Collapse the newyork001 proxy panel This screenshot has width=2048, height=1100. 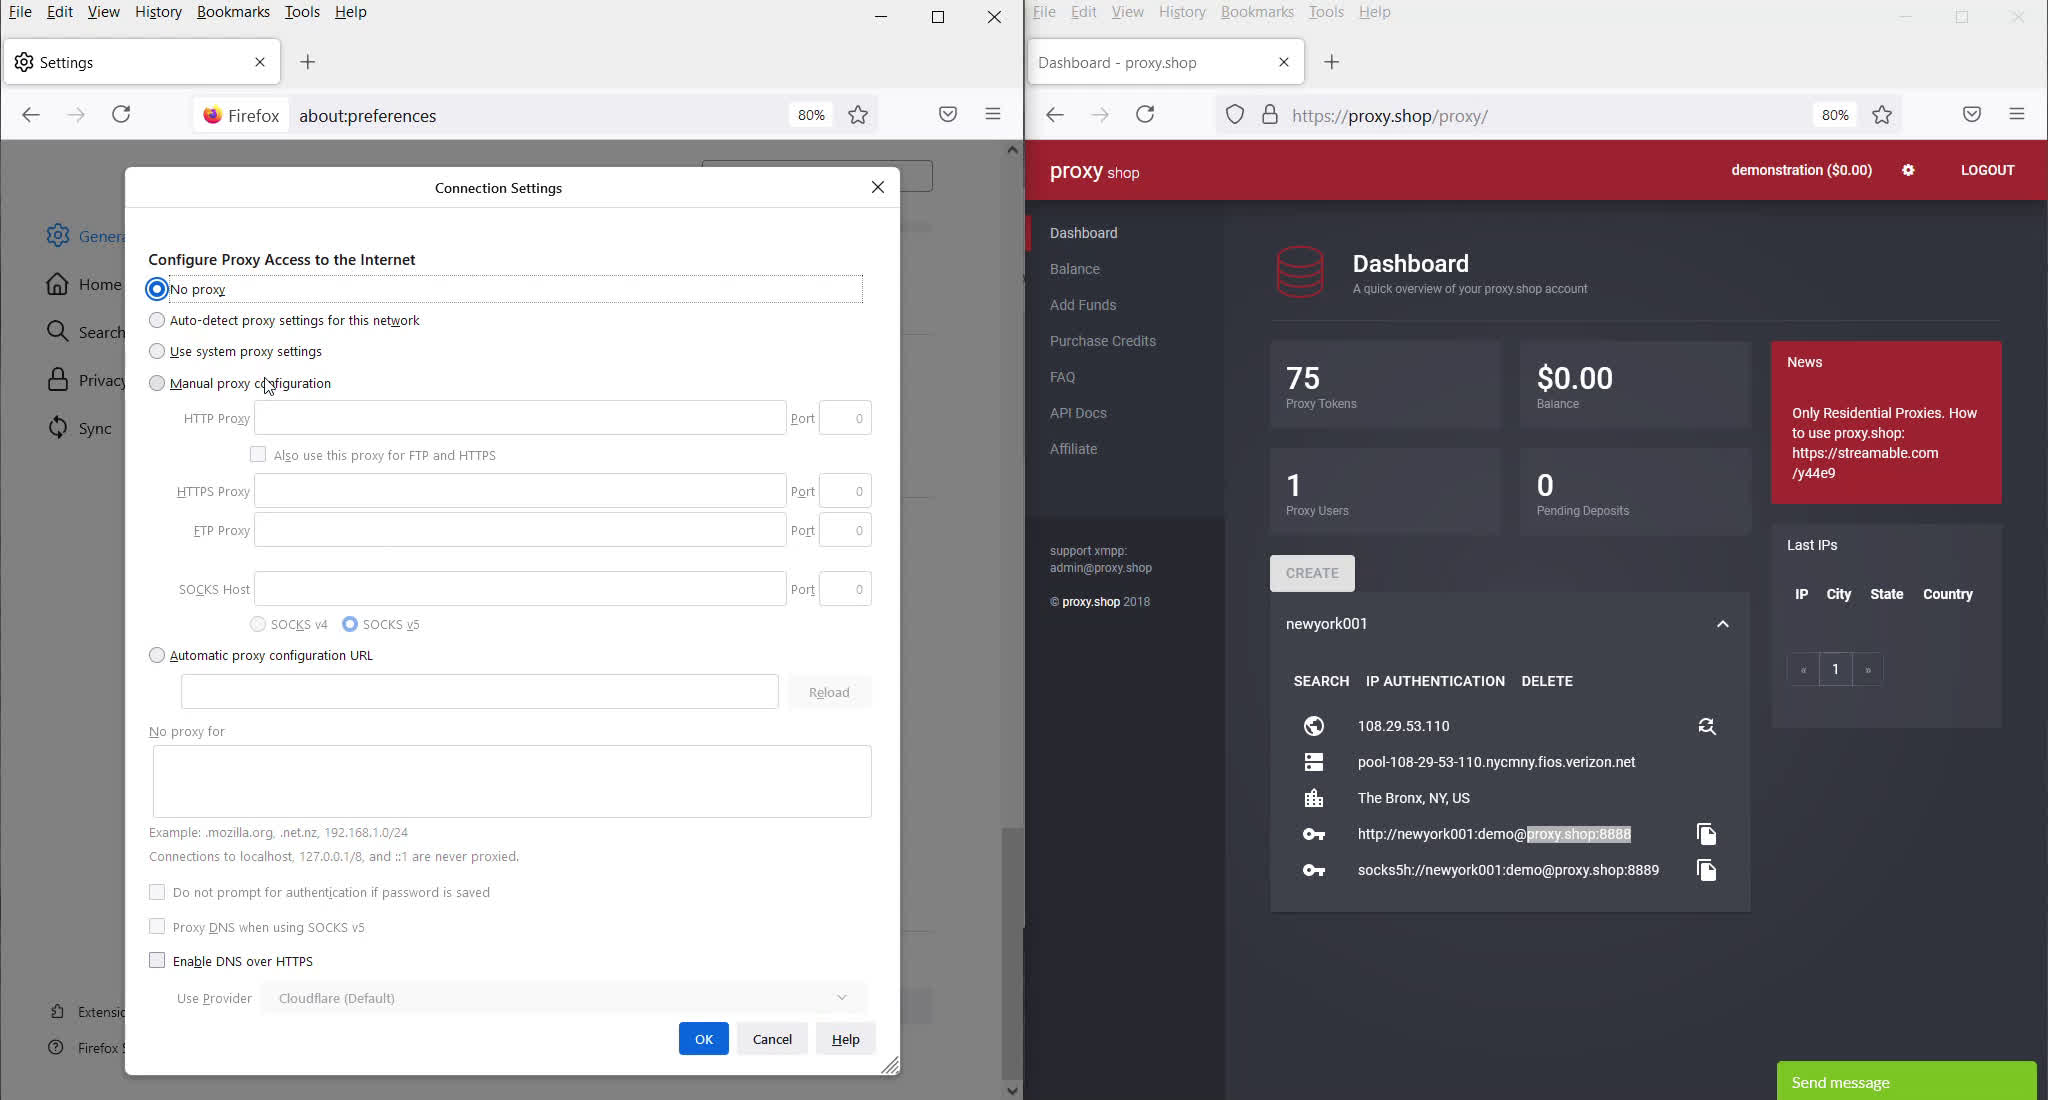pos(1722,624)
